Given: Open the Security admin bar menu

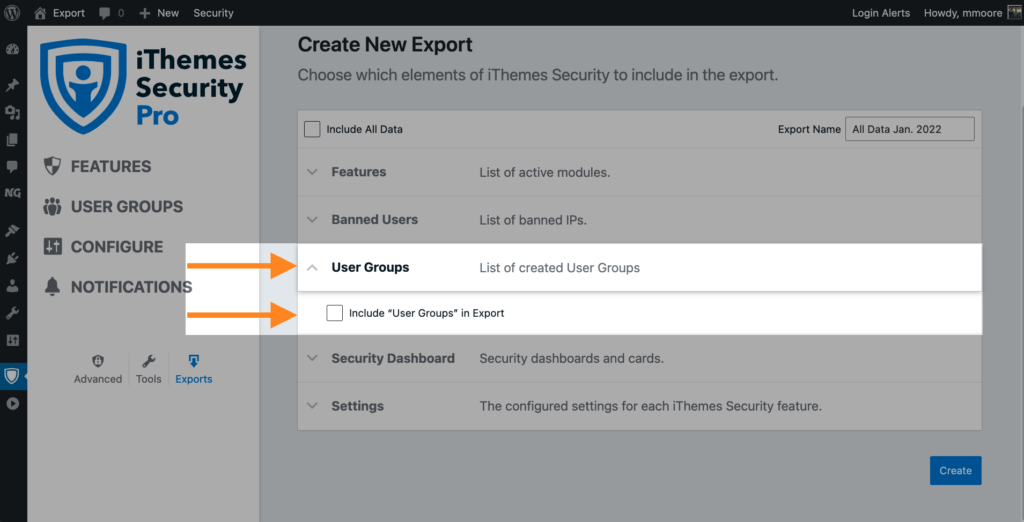Looking at the screenshot, I should coord(213,13).
